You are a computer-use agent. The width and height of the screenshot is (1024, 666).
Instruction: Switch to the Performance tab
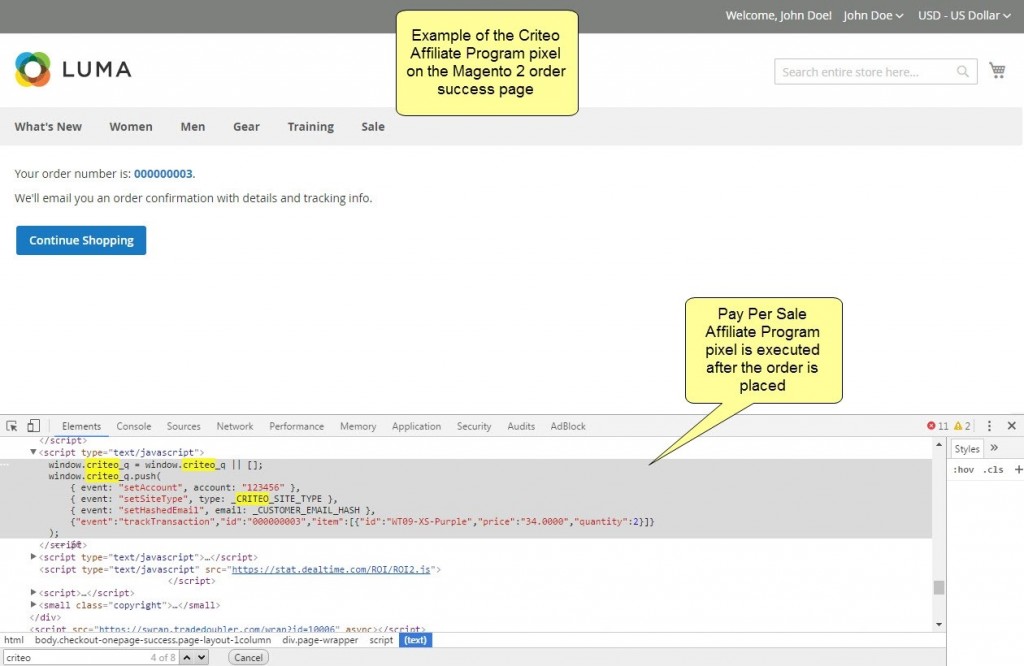point(296,426)
